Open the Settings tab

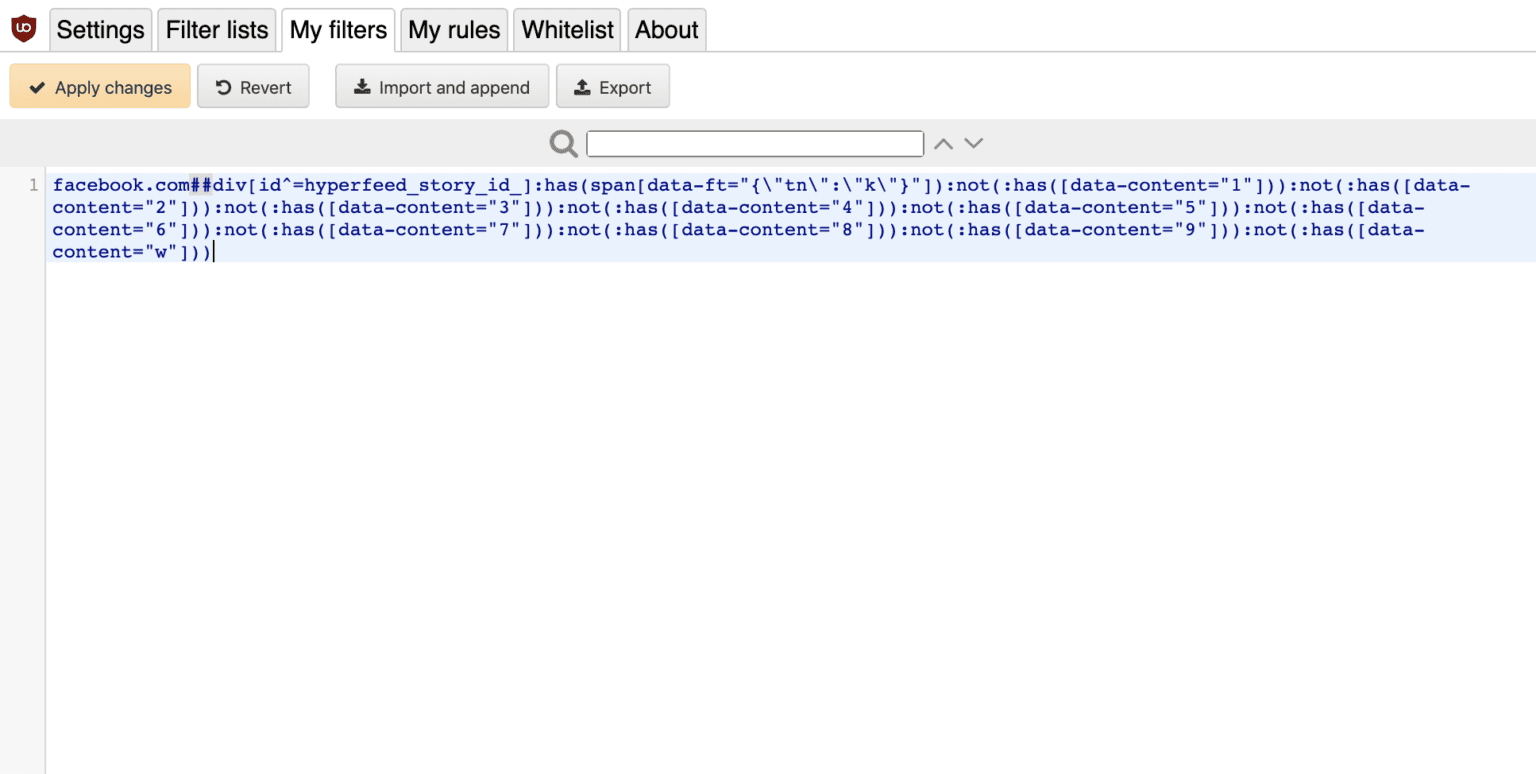coord(100,30)
